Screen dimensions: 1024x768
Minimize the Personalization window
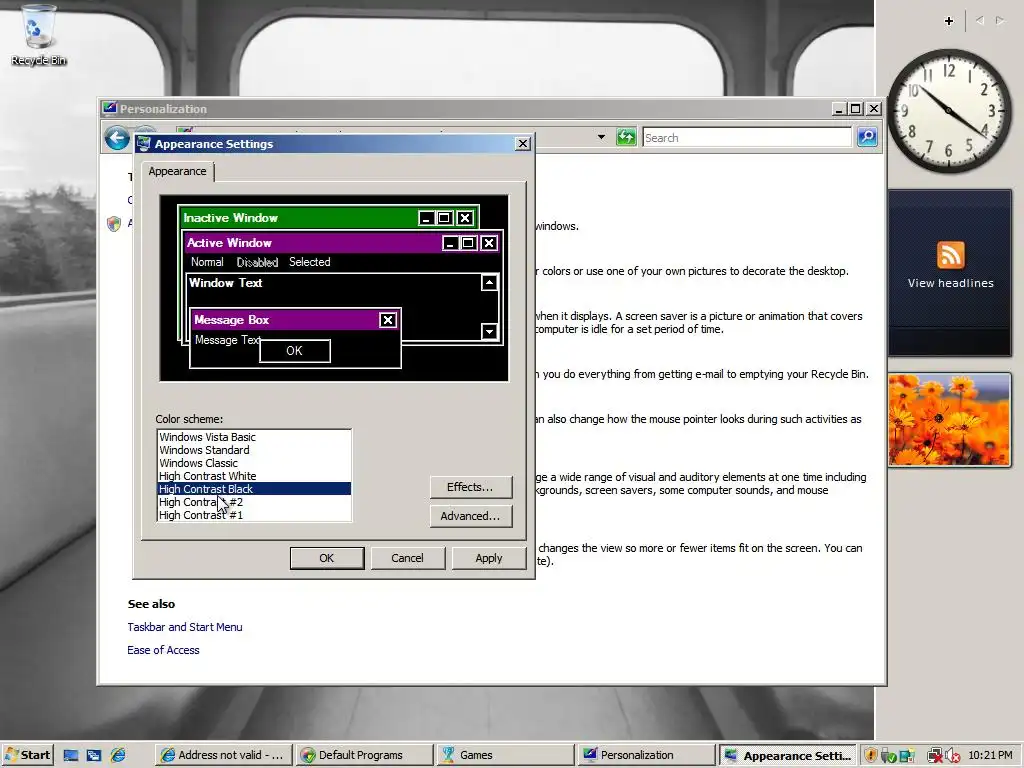[839, 109]
